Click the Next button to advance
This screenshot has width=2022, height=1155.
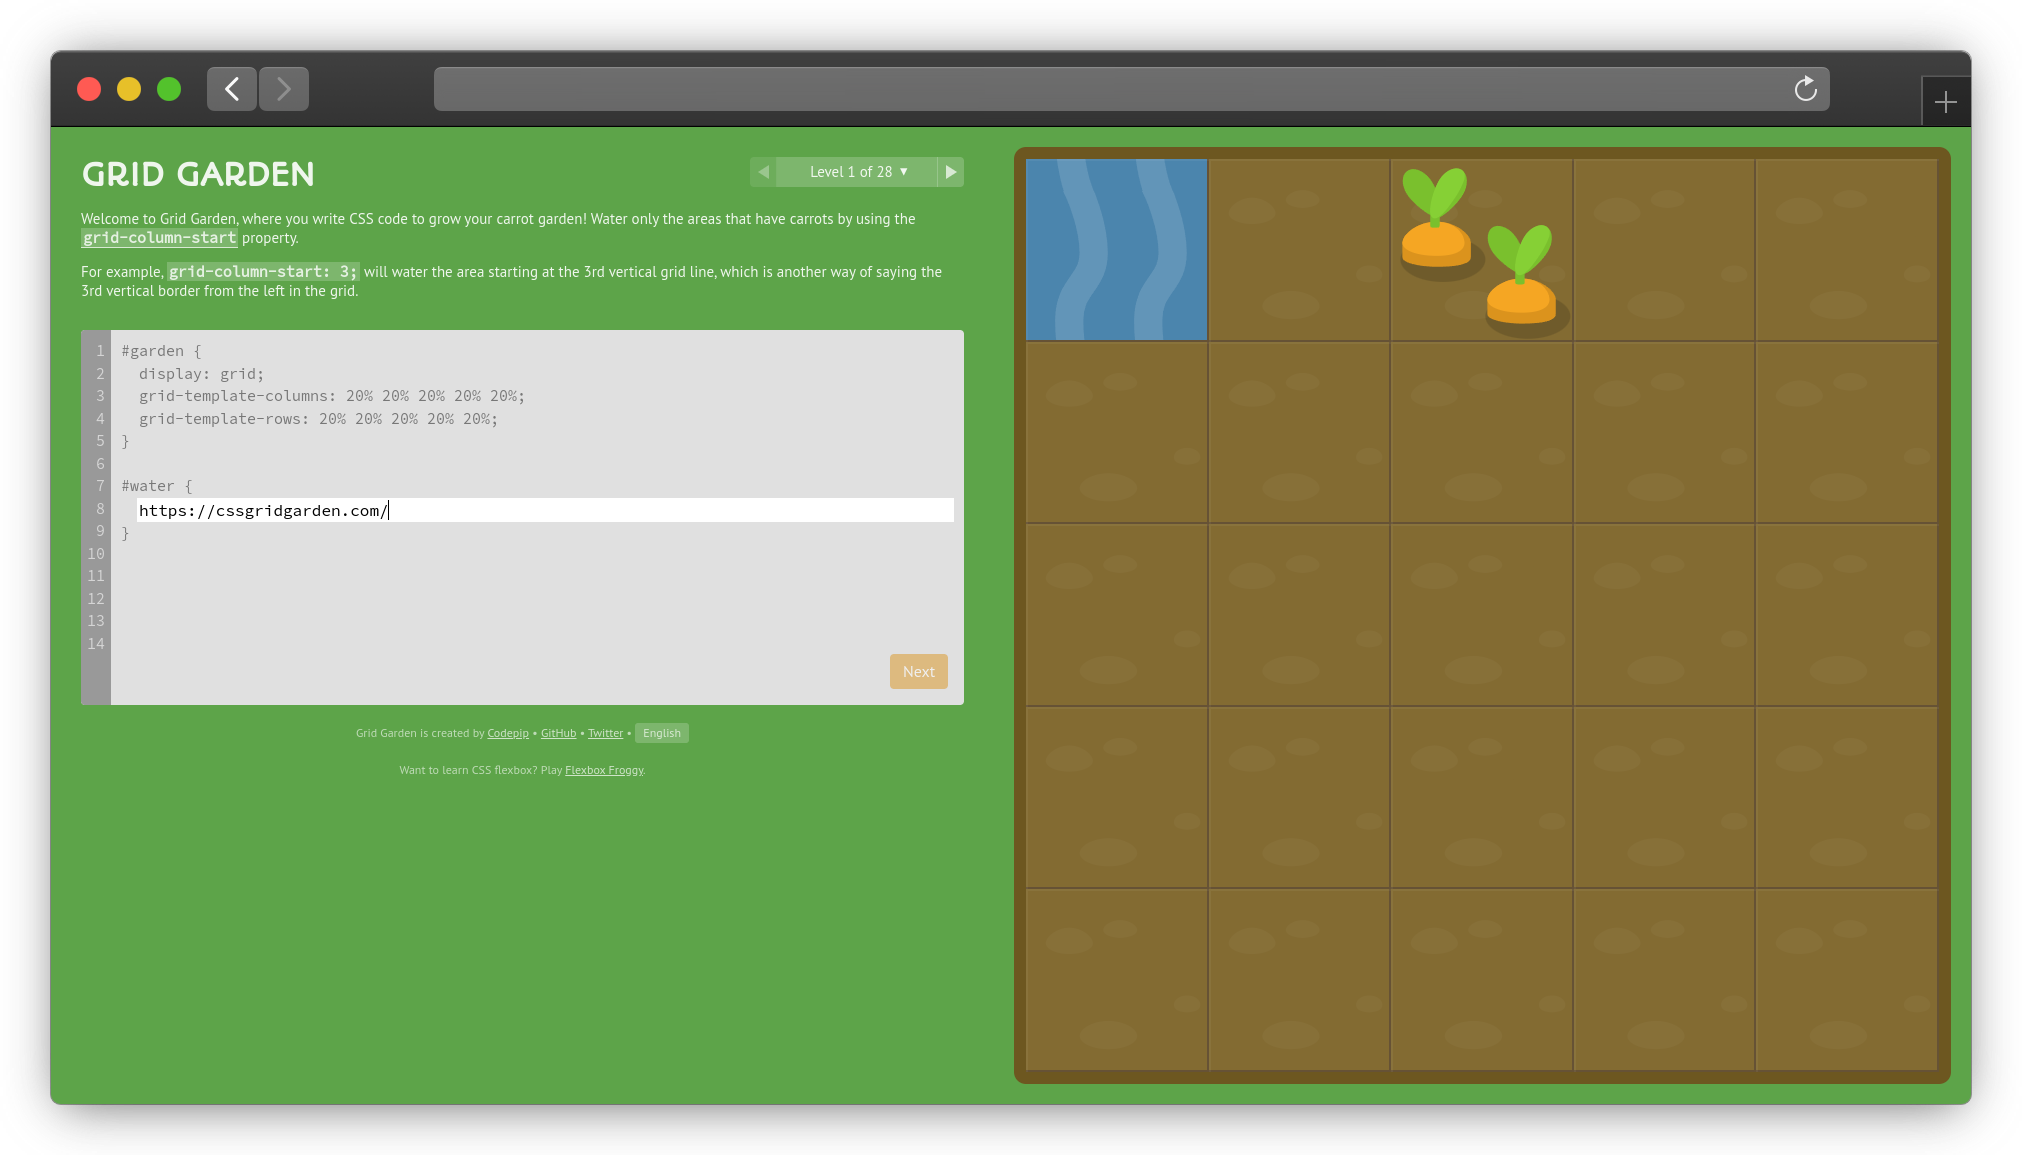tap(918, 672)
